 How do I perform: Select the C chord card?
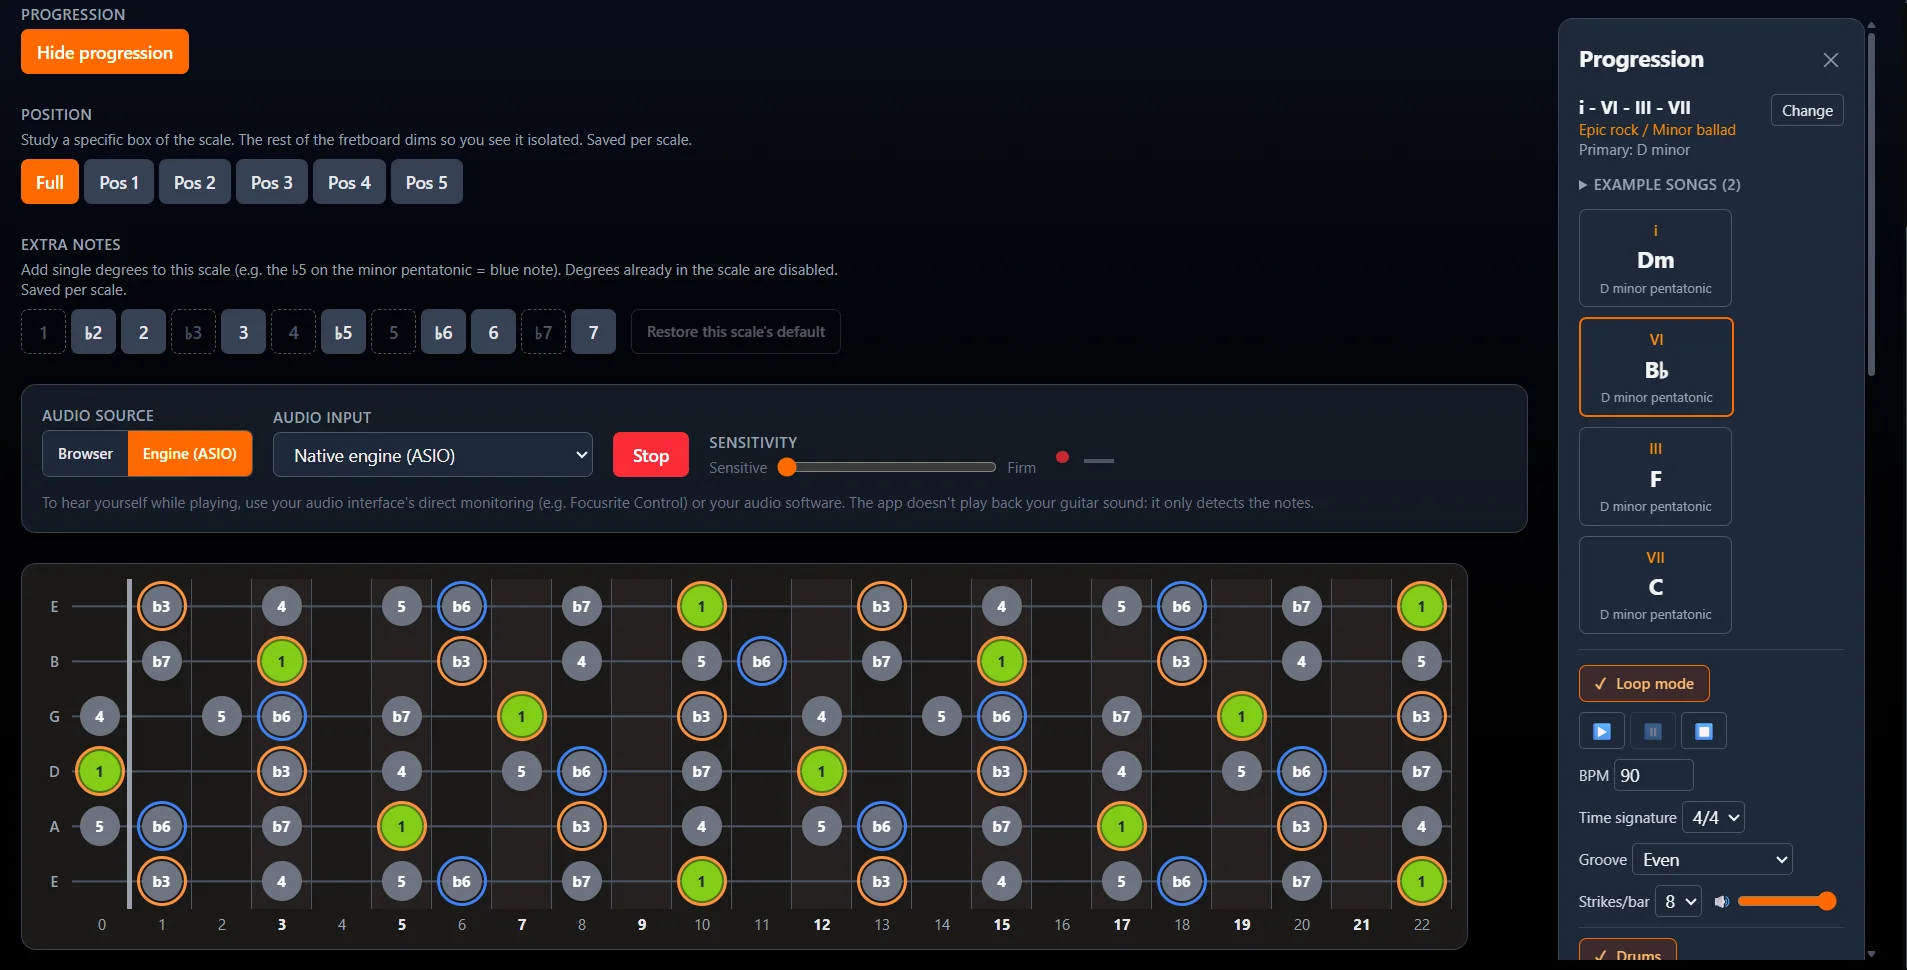click(x=1655, y=585)
